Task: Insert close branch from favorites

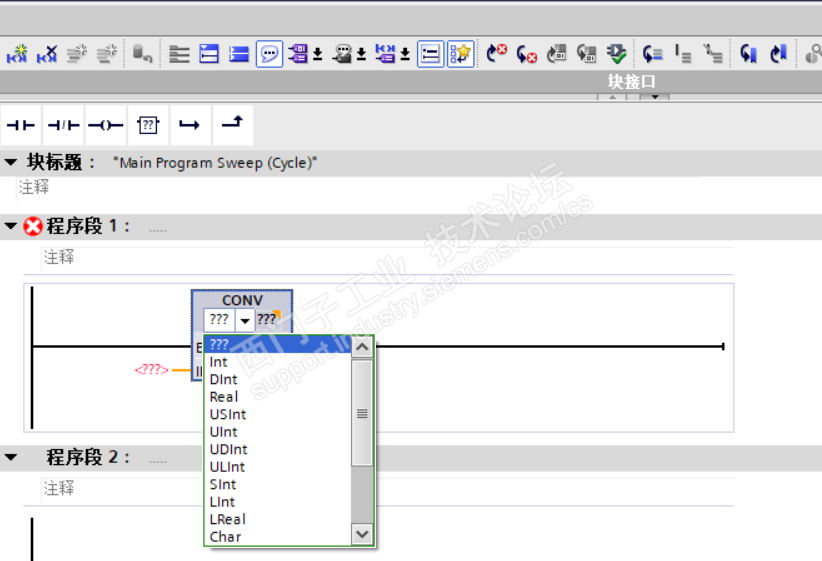Action: point(232,125)
